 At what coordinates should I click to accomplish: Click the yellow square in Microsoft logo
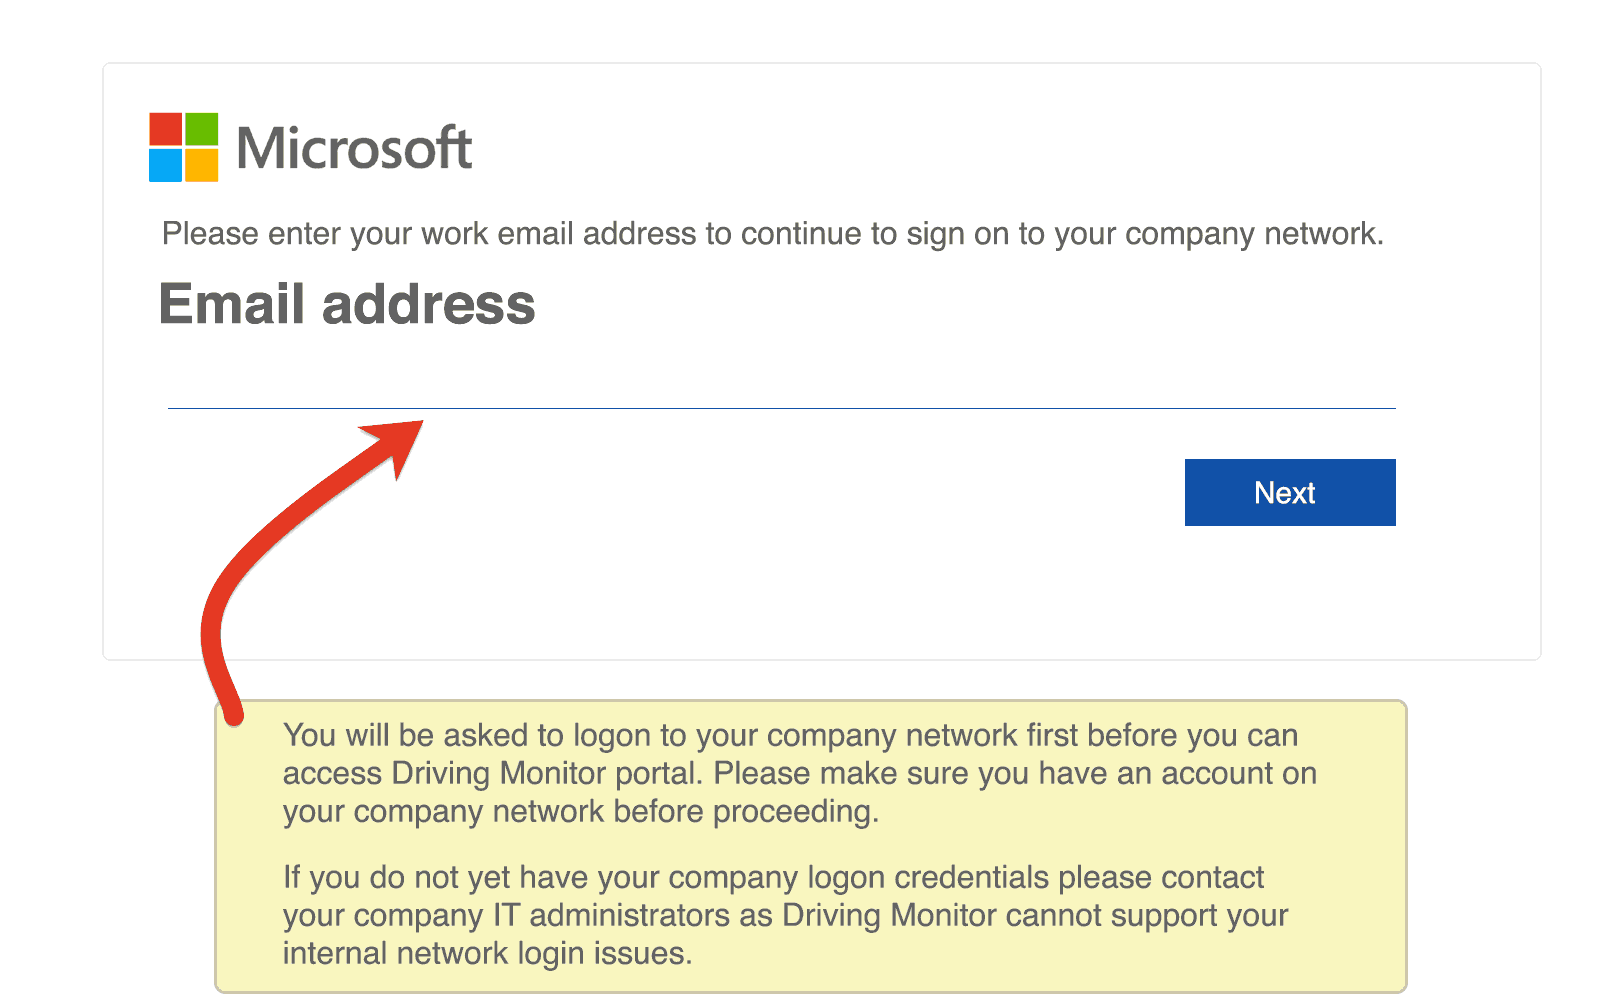tap(201, 165)
